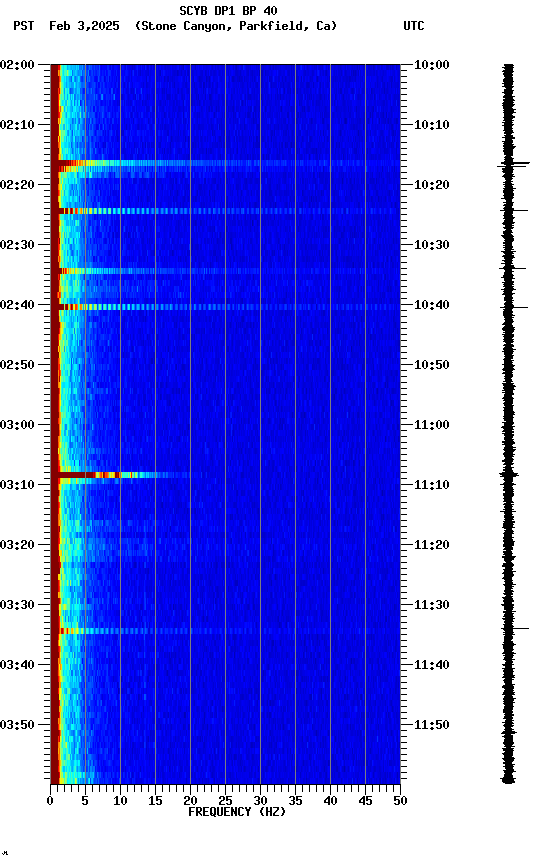The width and height of the screenshot is (552, 864).
Task: Click the 10 Hz frequency axis label
Action: coord(120,801)
